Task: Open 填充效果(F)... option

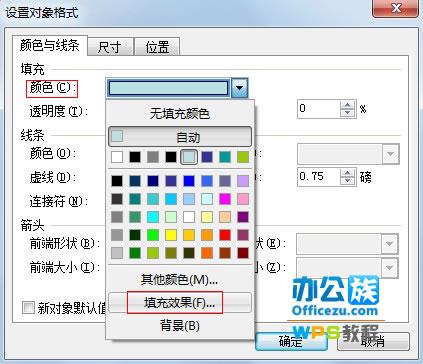Action: click(x=180, y=303)
